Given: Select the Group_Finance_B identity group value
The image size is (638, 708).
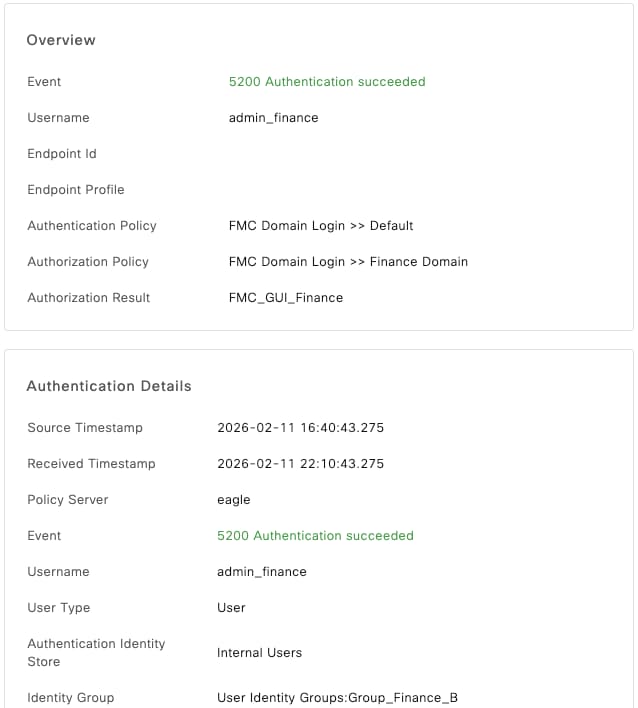Looking at the screenshot, I should pos(337,698).
